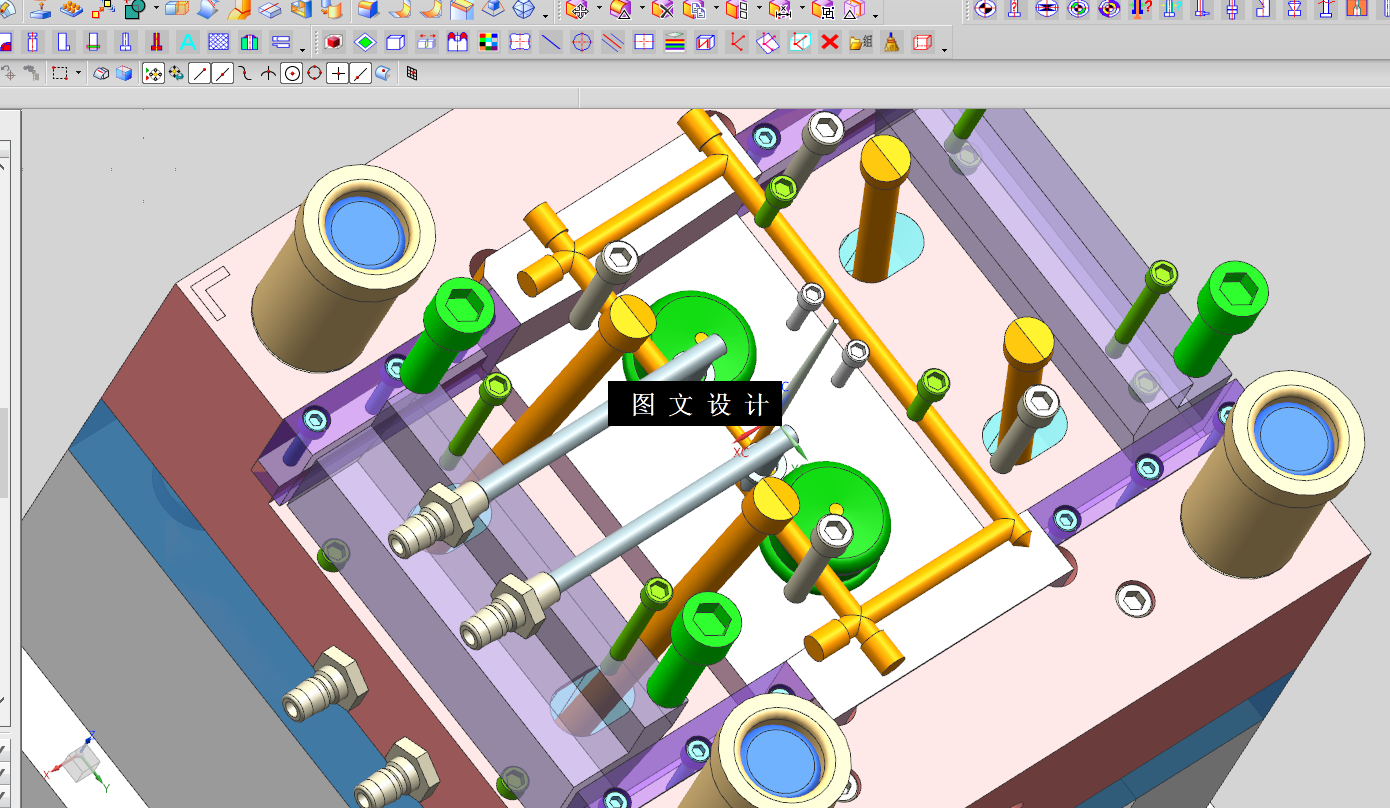Click the black dotted grid icon

tap(411, 73)
